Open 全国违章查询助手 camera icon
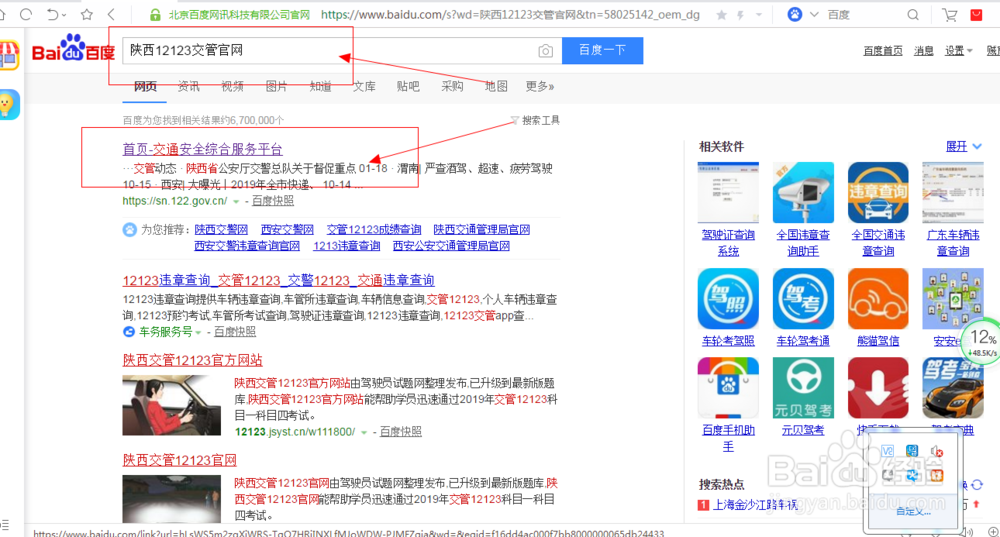The height and width of the screenshot is (537, 1000). coord(803,193)
